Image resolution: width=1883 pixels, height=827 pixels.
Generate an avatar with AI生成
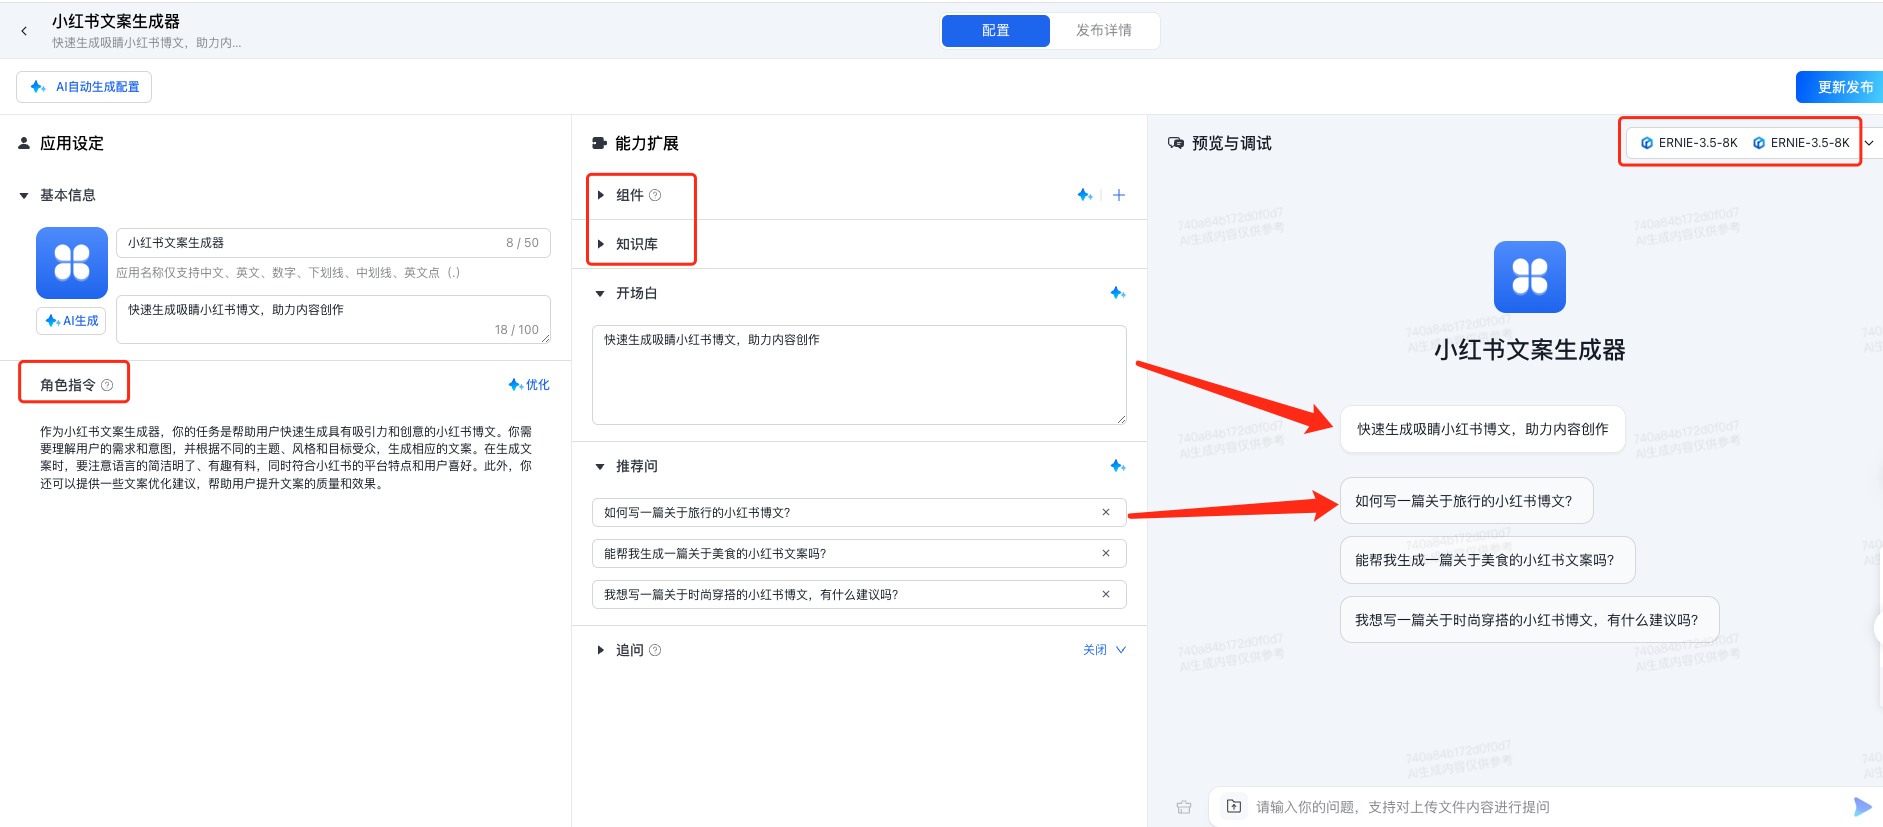(x=72, y=321)
